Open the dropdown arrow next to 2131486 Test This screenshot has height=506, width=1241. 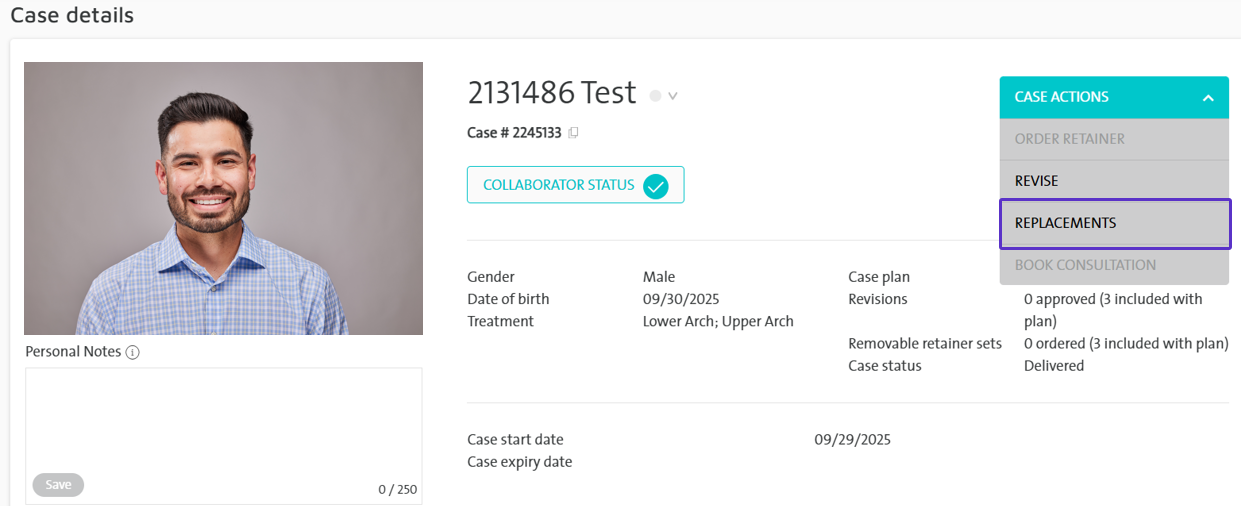tap(673, 96)
